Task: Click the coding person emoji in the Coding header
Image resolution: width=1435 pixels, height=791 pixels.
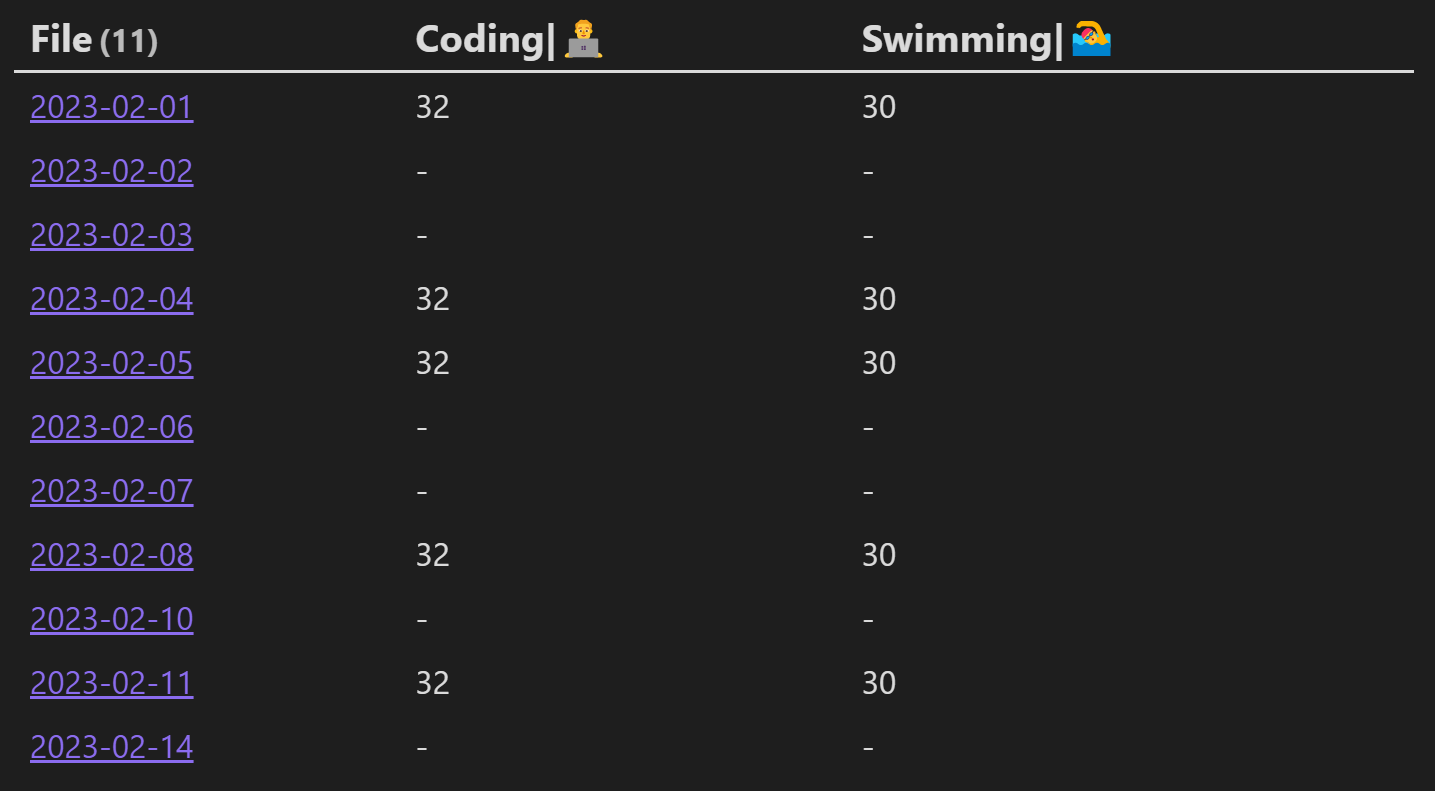Action: pos(584,40)
